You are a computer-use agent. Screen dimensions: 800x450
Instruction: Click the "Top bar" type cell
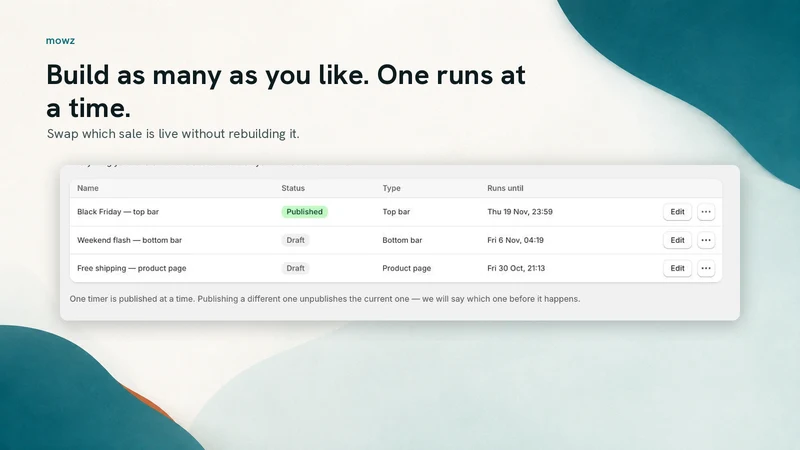pos(396,212)
